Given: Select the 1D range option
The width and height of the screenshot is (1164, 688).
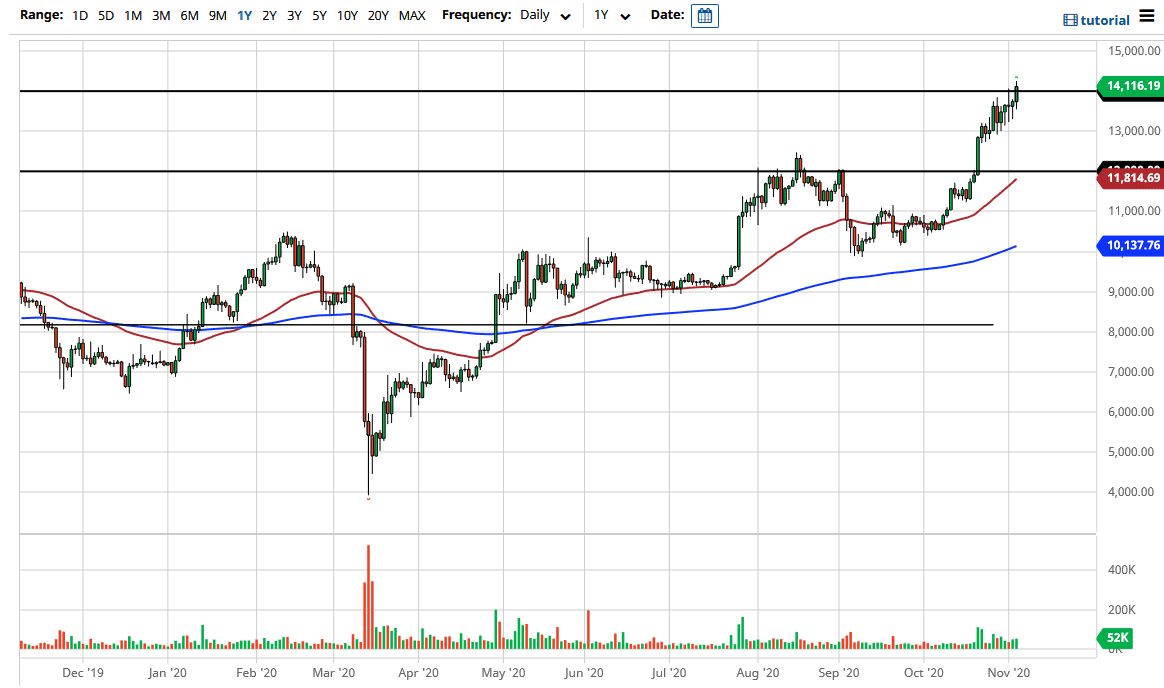Looking at the screenshot, I should [78, 16].
